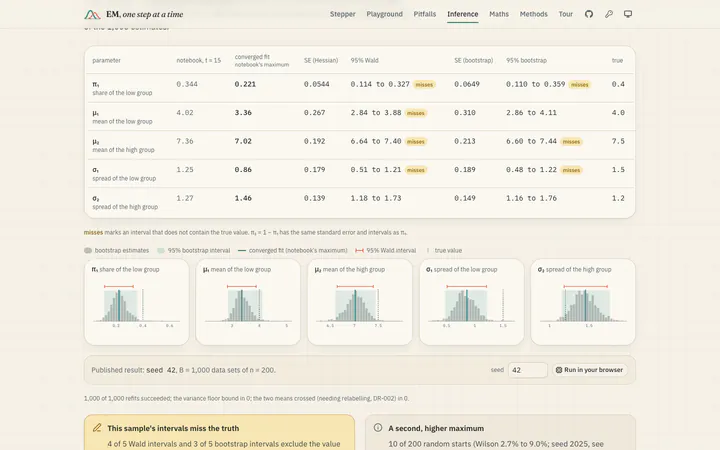Image resolution: width=720 pixels, height=450 pixels.
Task: Click the SE Hessian value 0.0544
Action: pyautogui.click(x=316, y=84)
